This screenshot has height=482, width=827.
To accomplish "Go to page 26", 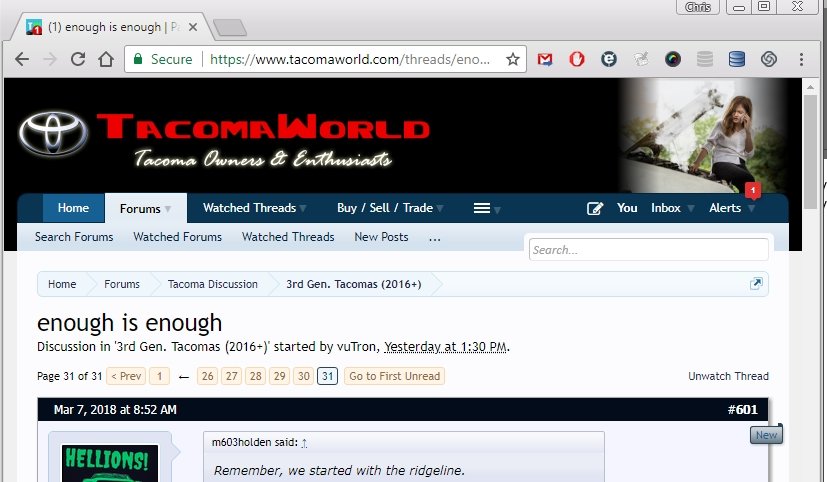I will pos(207,376).
